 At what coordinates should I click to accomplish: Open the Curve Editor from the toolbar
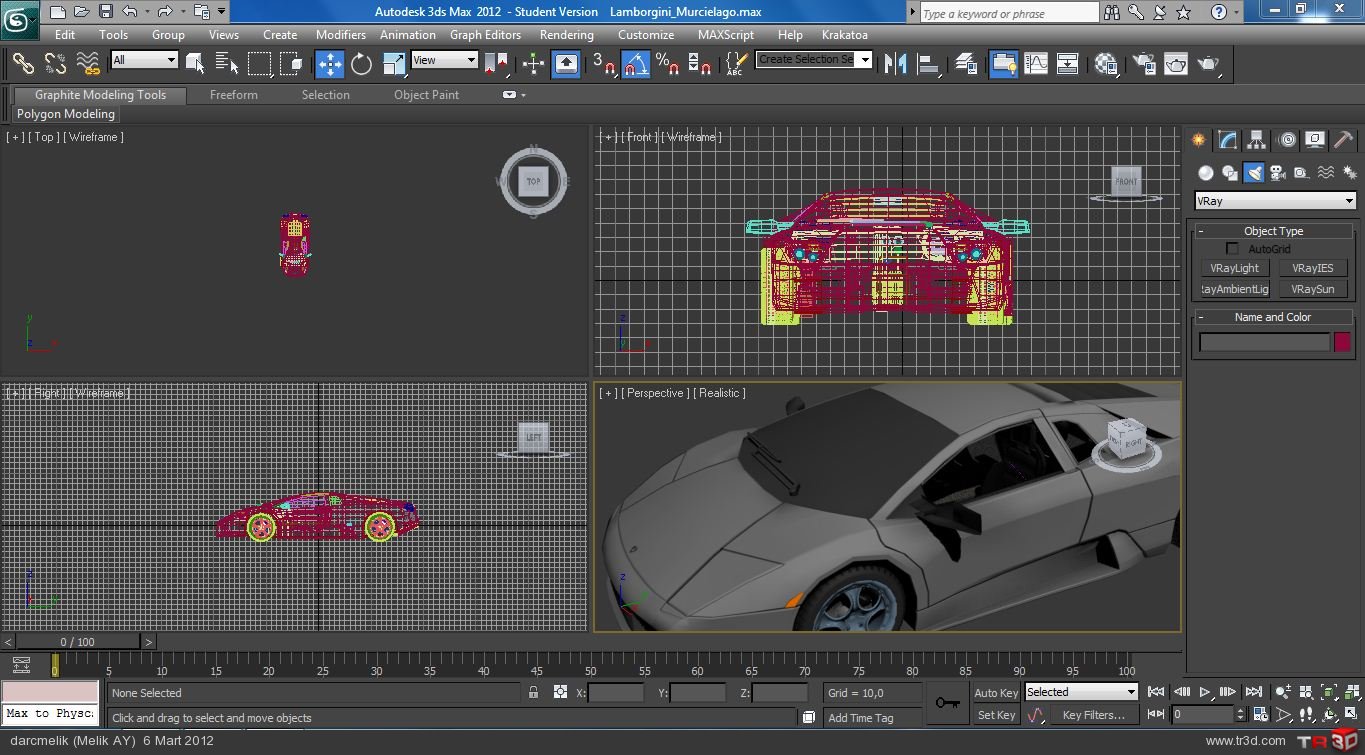tap(1036, 64)
